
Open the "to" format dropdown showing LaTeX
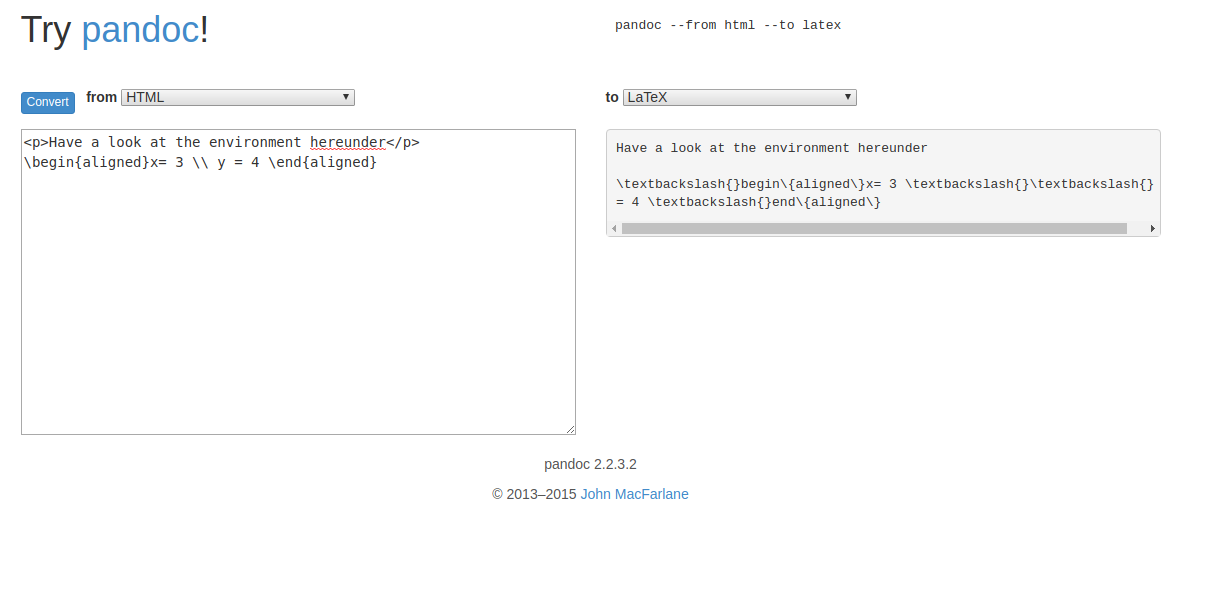click(739, 97)
